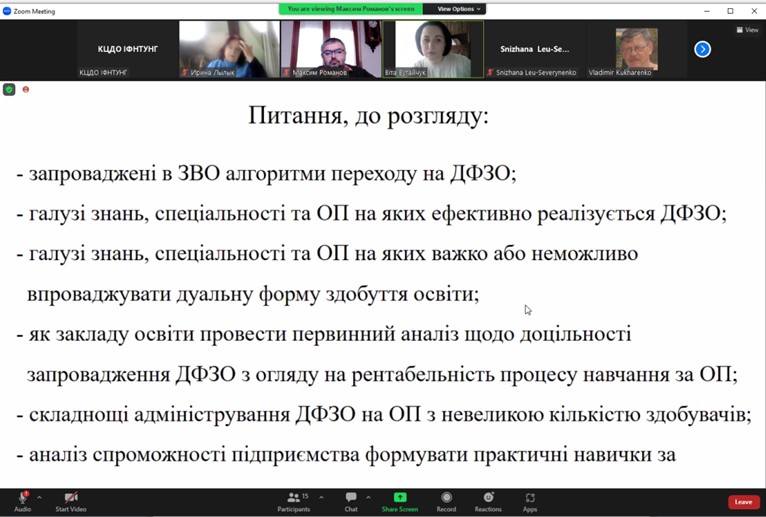Select the КЦДО ІФНТУНГ participant tile
The height and width of the screenshot is (517, 766).
click(x=128, y=49)
